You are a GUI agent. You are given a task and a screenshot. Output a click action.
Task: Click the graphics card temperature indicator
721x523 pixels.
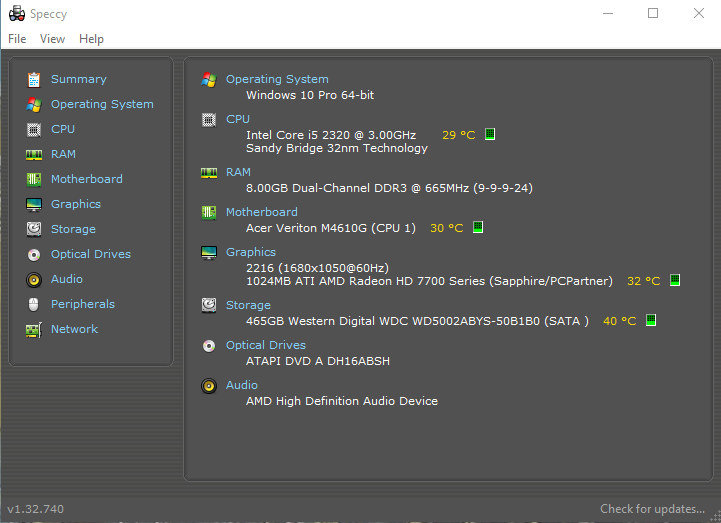click(x=675, y=281)
